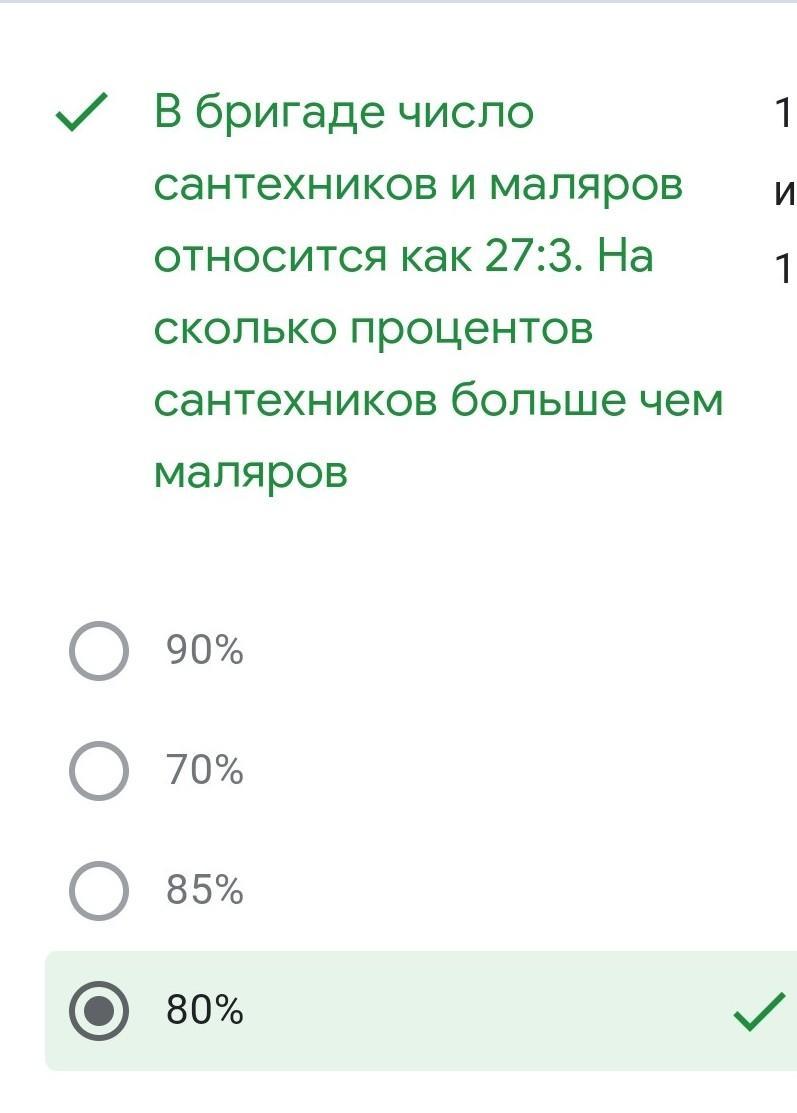Choose the 70% radio button
The height and width of the screenshot is (1113, 797).
(99, 771)
